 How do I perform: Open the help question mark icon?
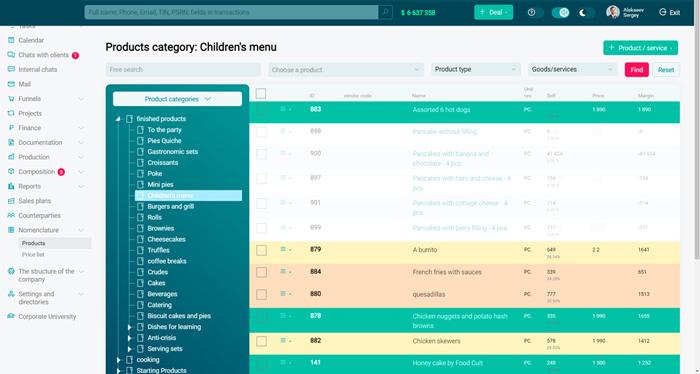coord(531,12)
